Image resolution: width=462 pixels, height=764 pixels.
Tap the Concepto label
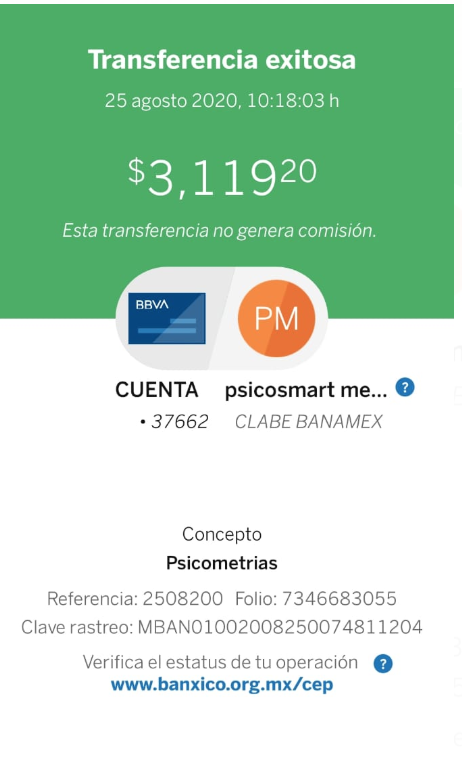pyautogui.click(x=222, y=535)
